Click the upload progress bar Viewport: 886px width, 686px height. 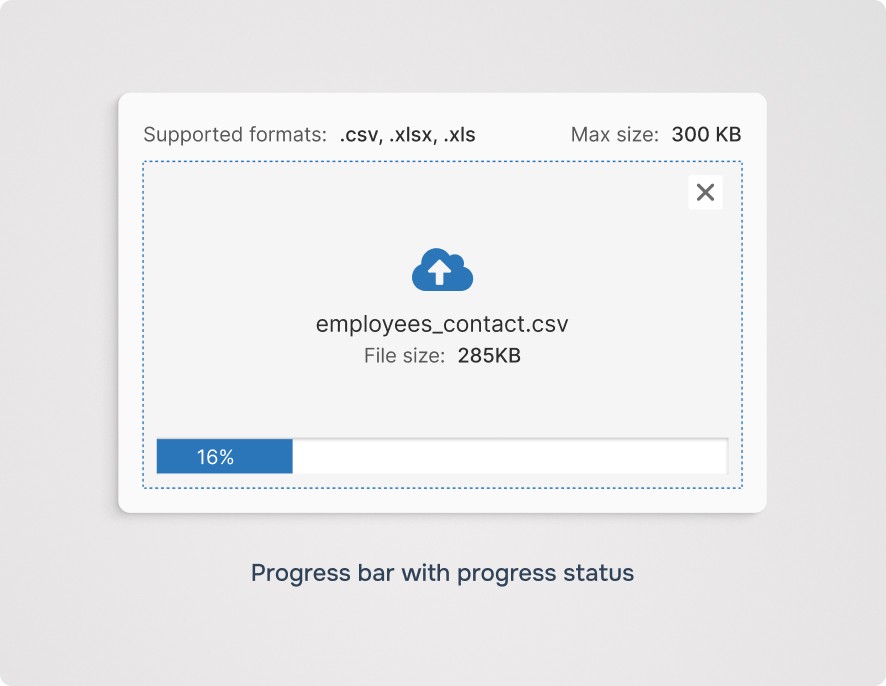tap(441, 456)
